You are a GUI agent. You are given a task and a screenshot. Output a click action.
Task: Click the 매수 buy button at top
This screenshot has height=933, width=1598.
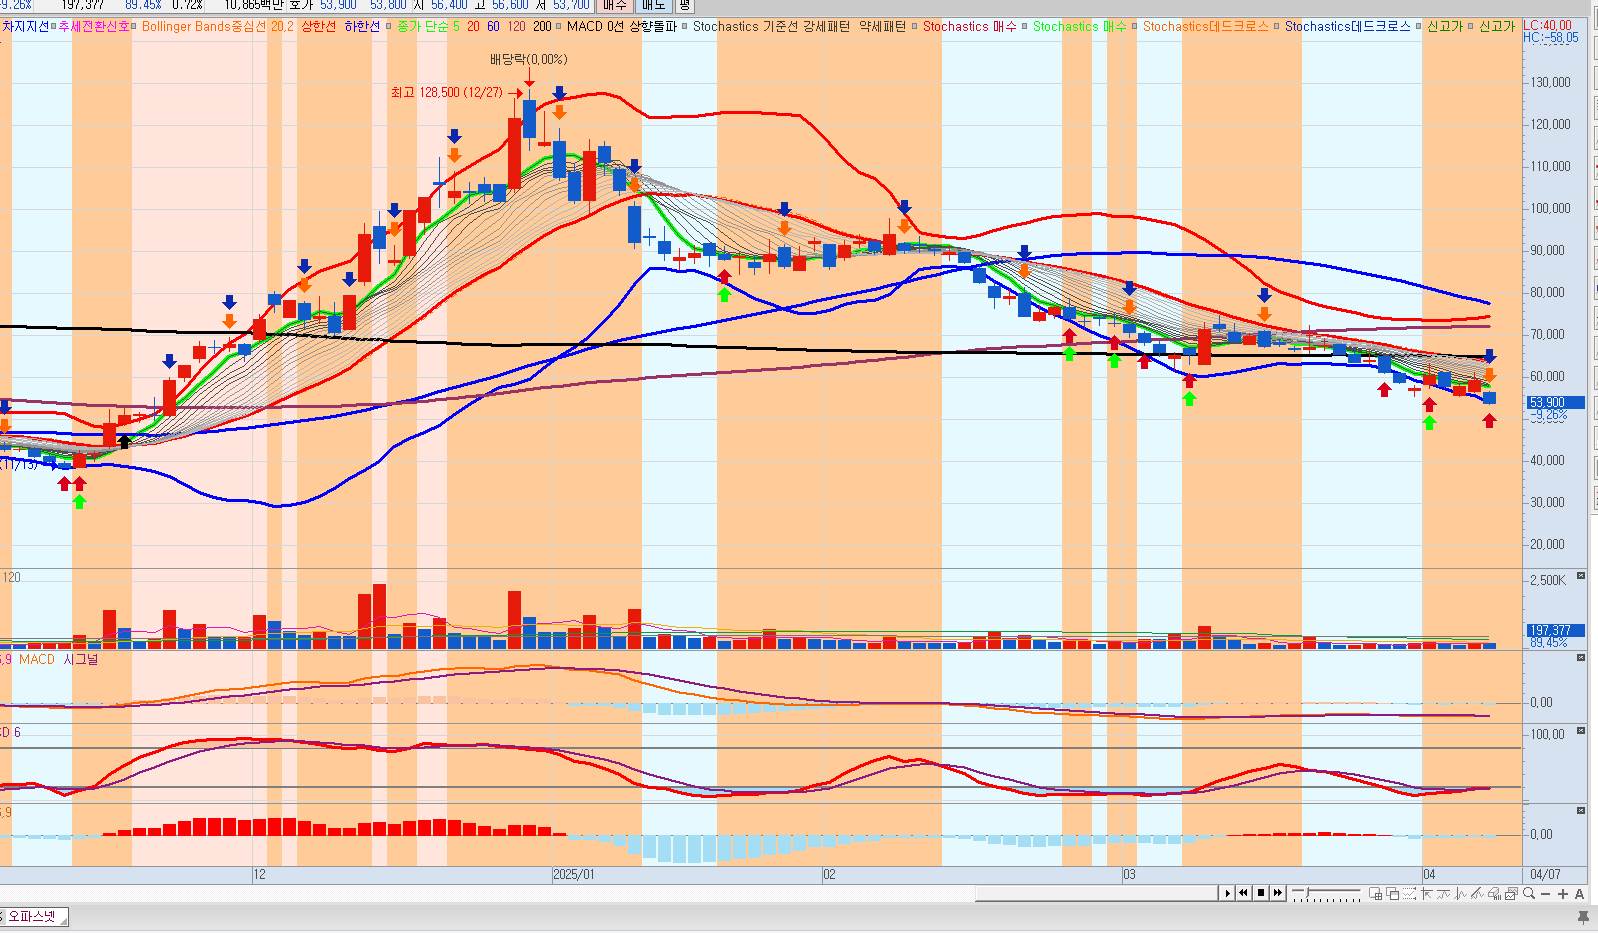click(x=614, y=6)
